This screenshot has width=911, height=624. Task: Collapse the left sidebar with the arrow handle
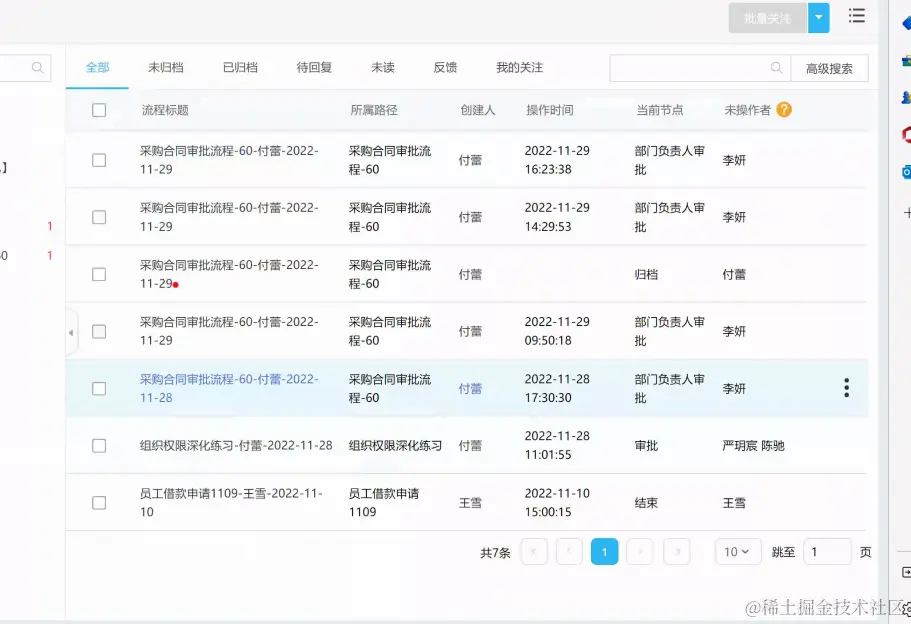click(71, 333)
